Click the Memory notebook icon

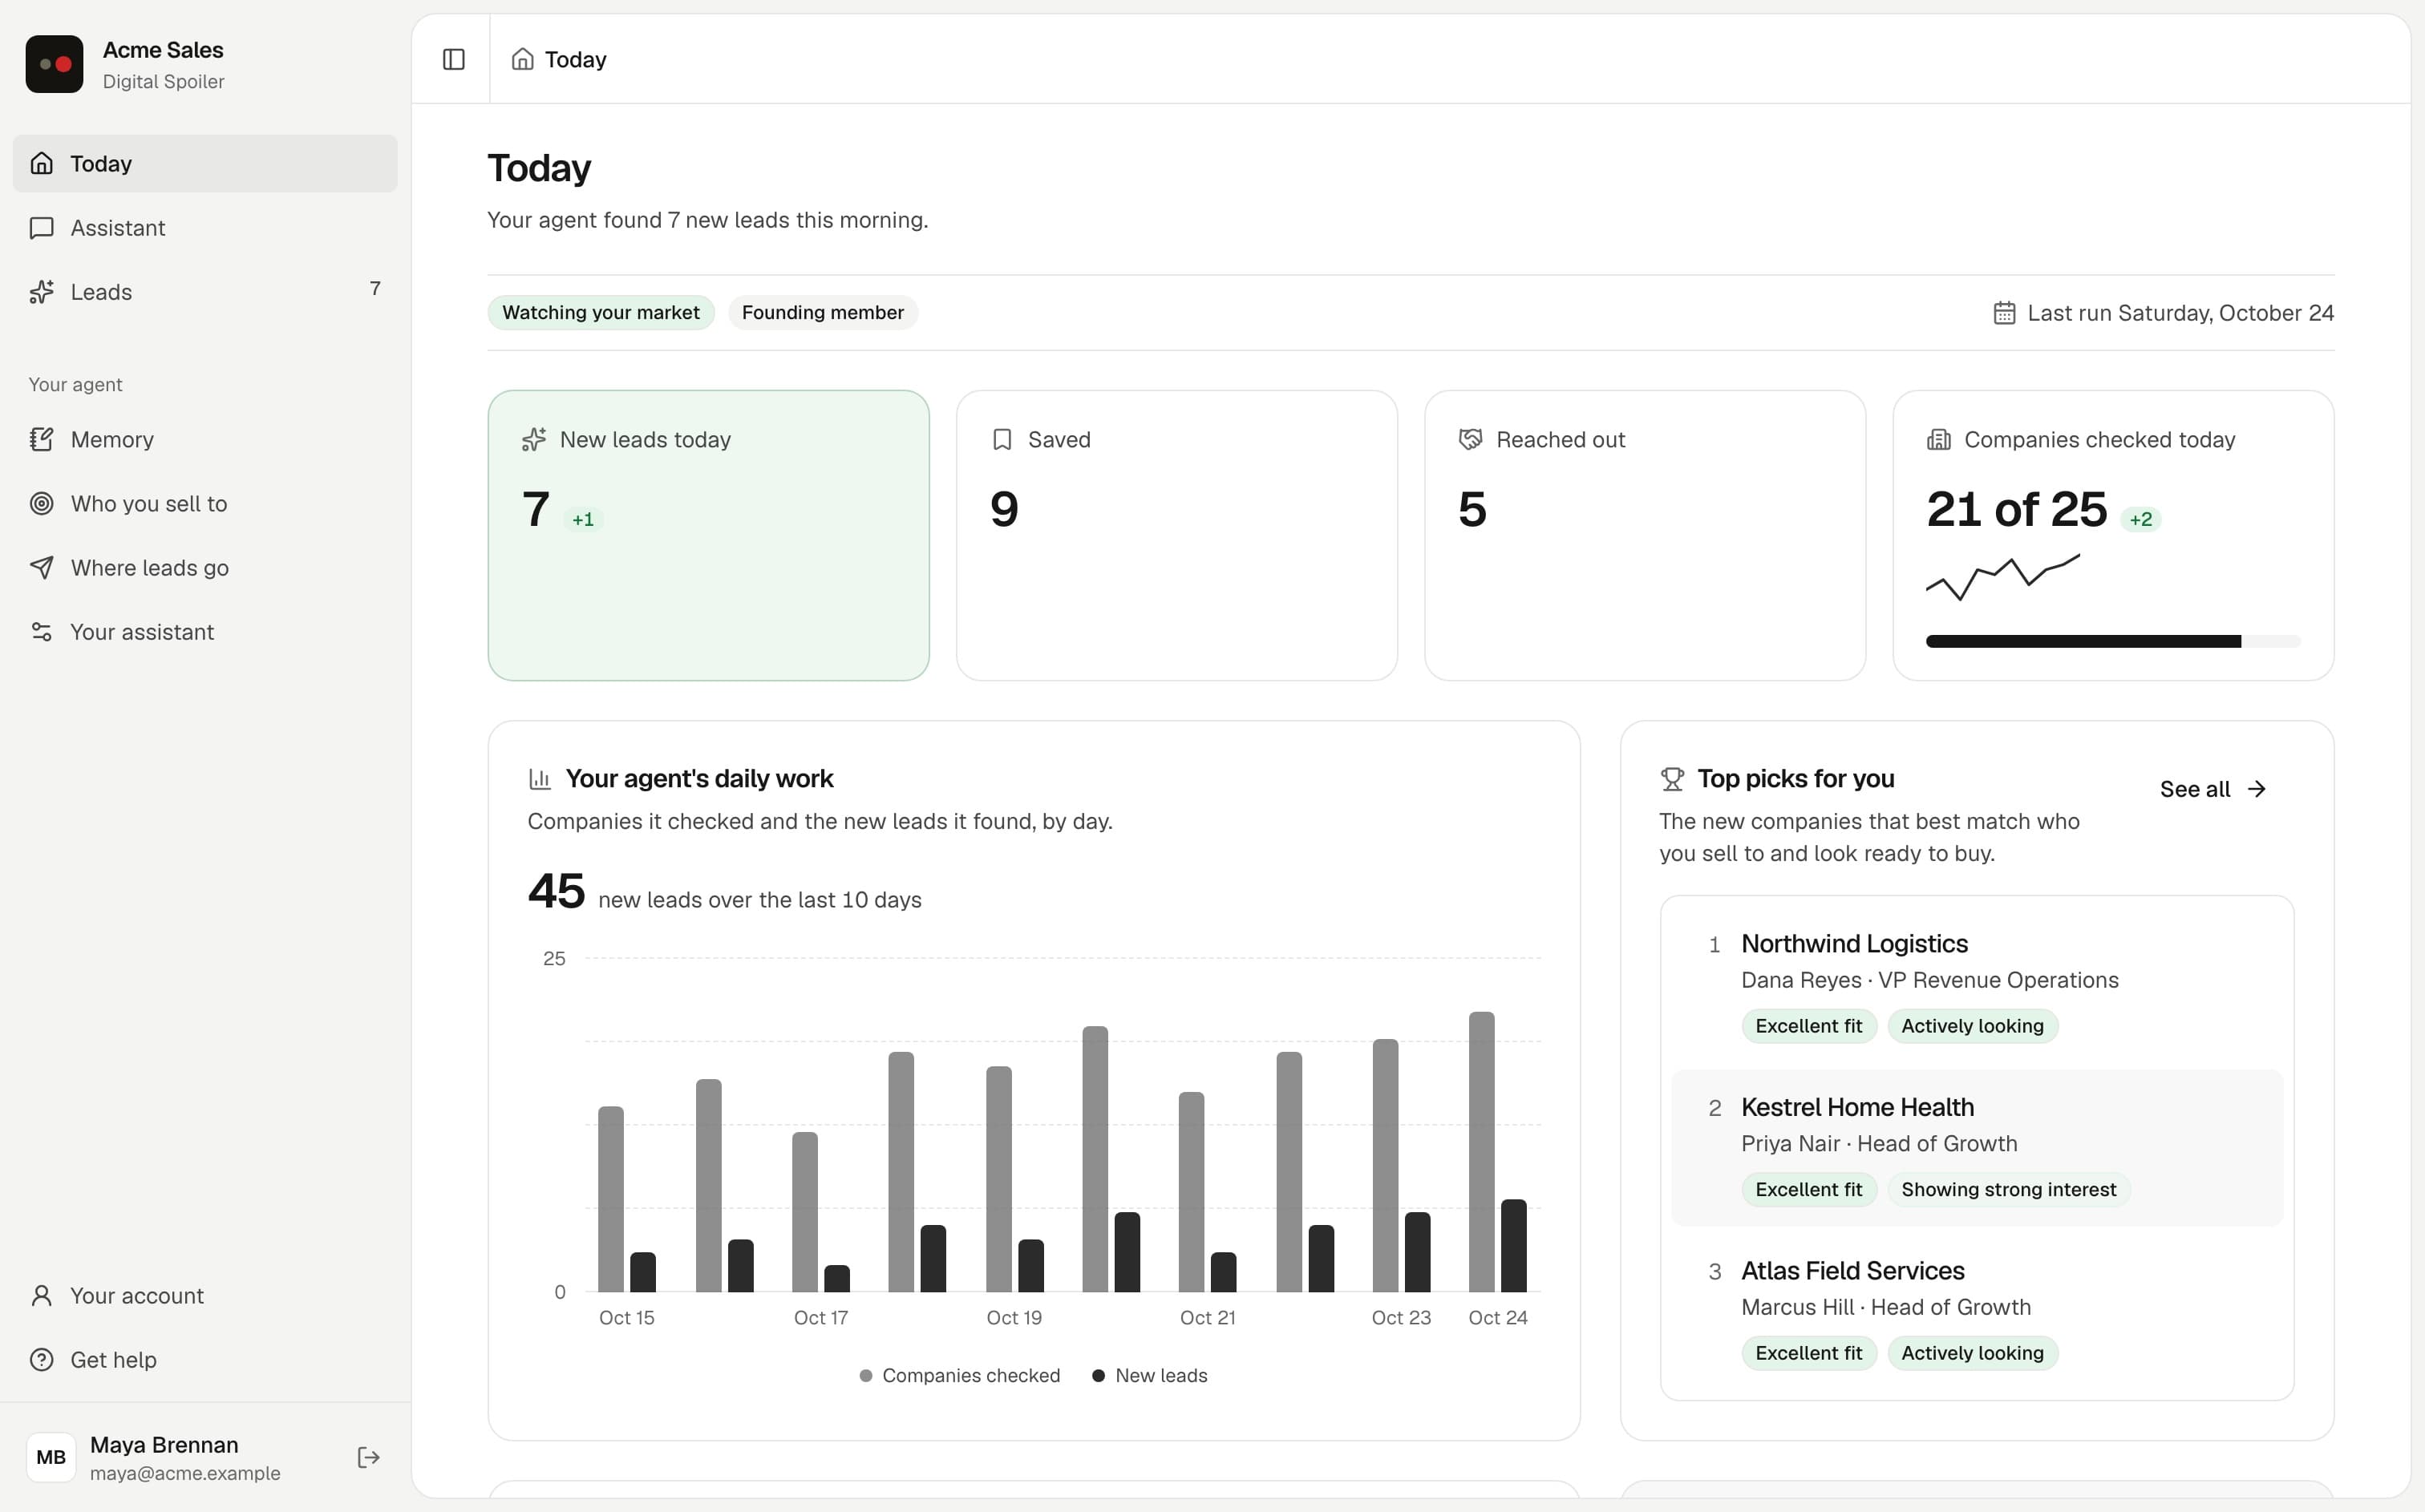42,439
